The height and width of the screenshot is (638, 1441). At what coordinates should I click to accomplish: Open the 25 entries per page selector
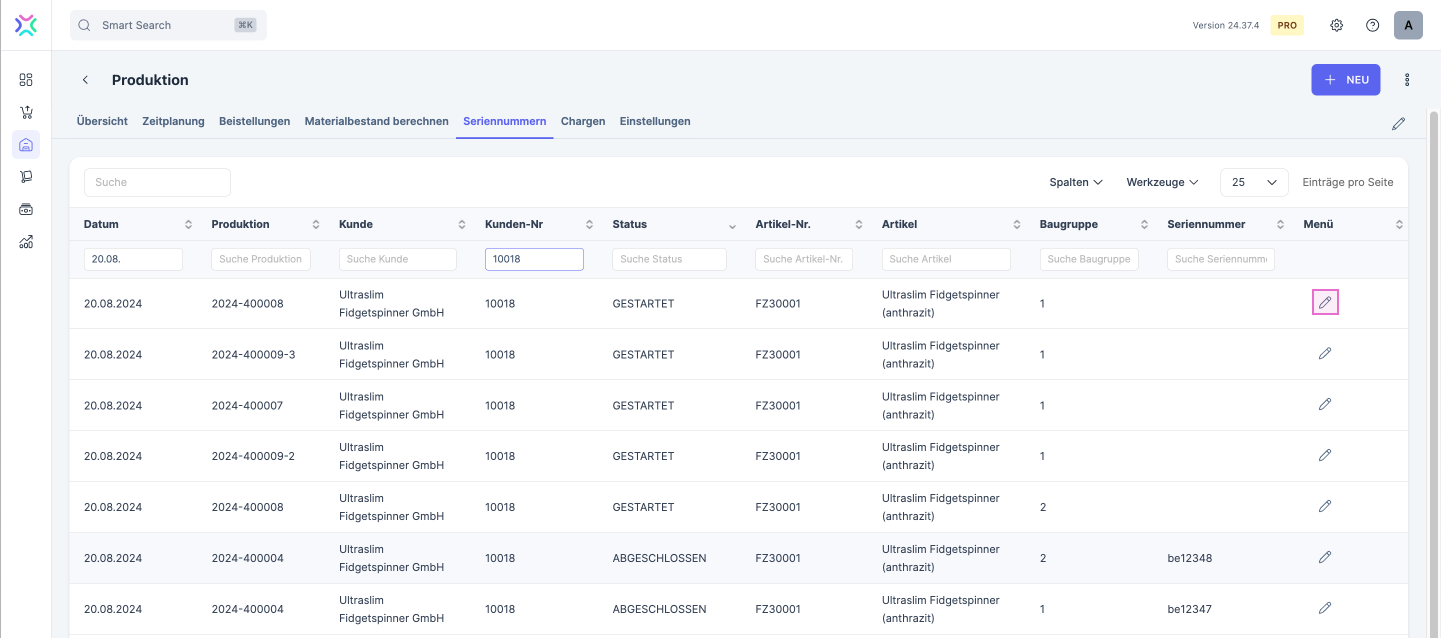[x=1254, y=182]
